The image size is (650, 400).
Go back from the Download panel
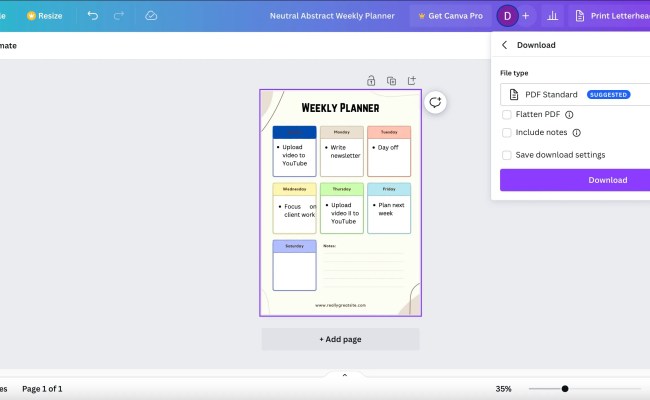click(x=504, y=45)
